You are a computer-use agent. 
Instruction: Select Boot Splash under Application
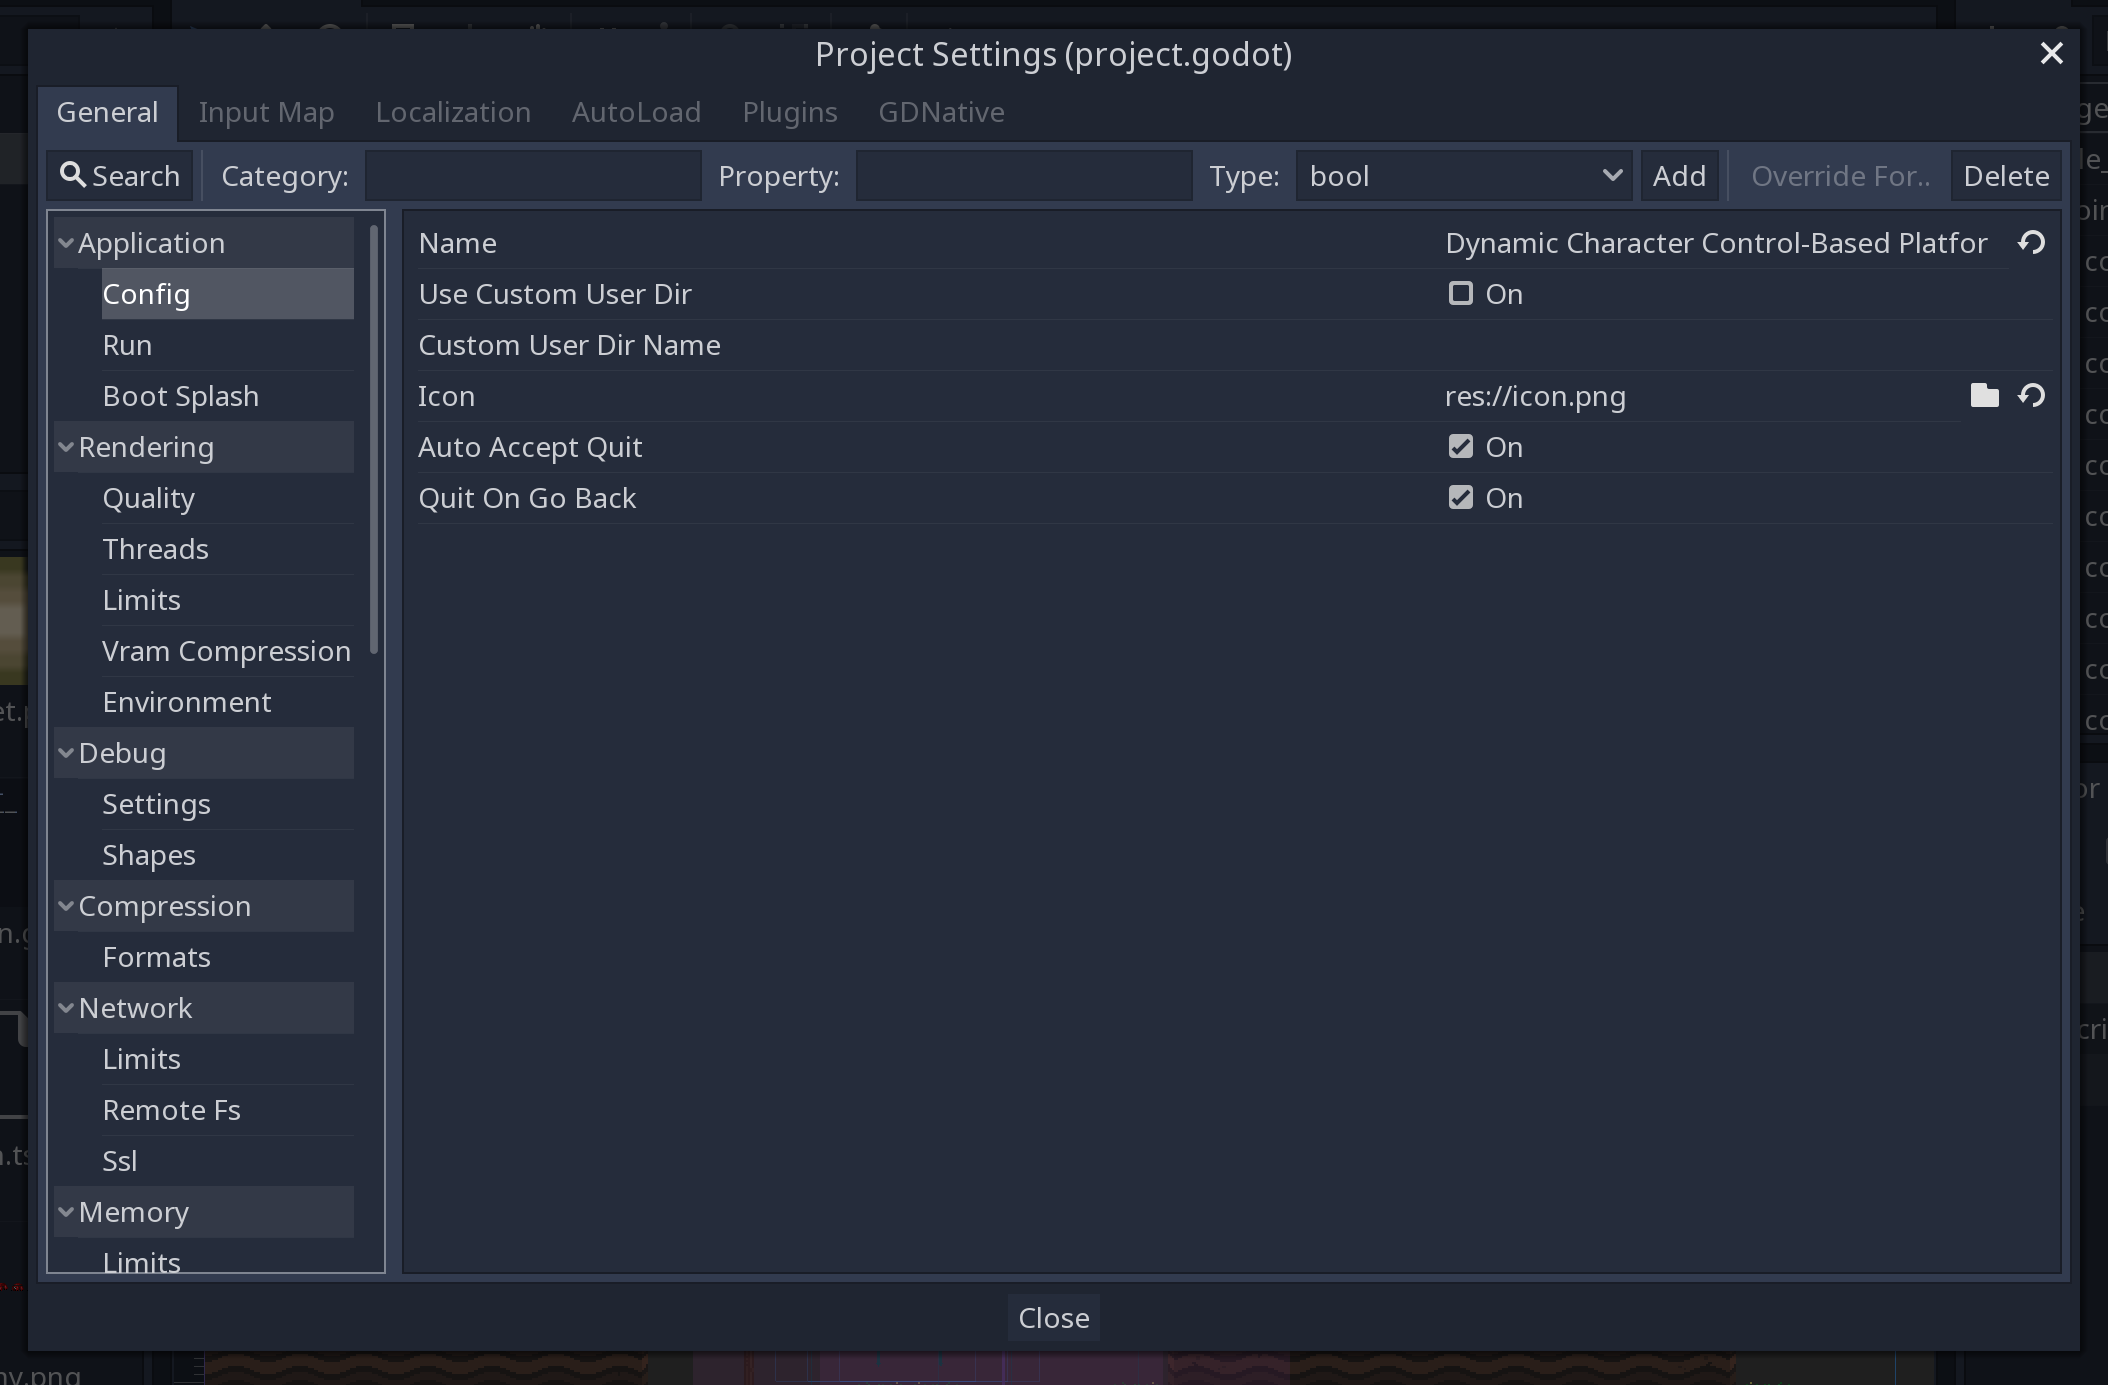(x=181, y=395)
